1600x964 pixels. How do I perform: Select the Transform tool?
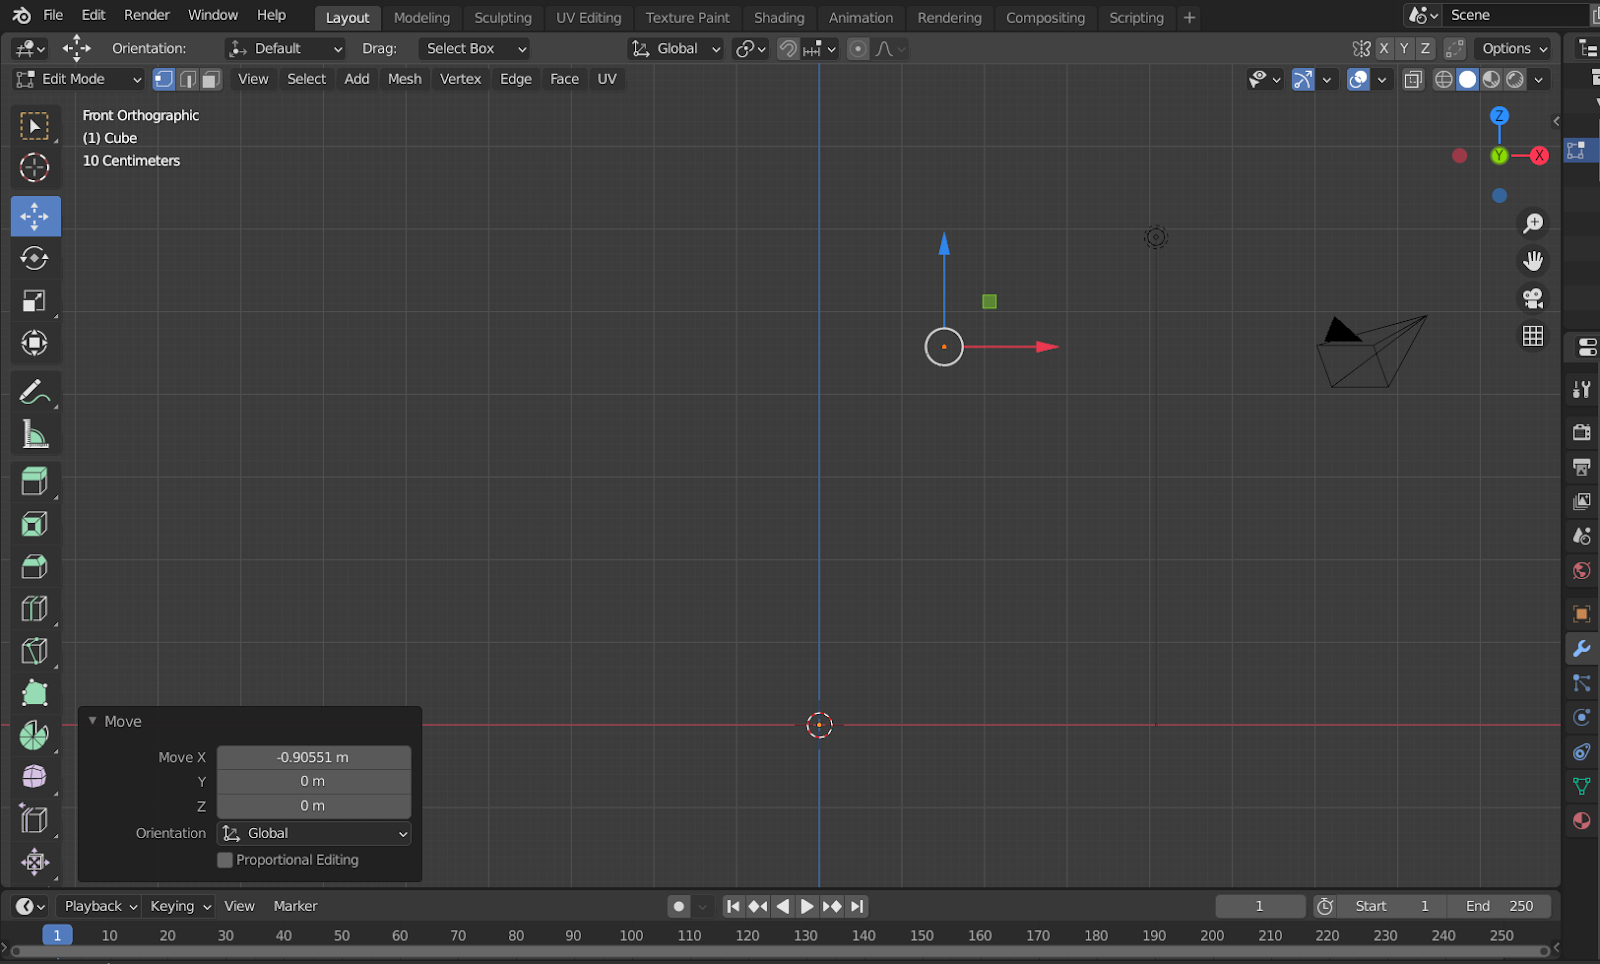(x=35, y=343)
